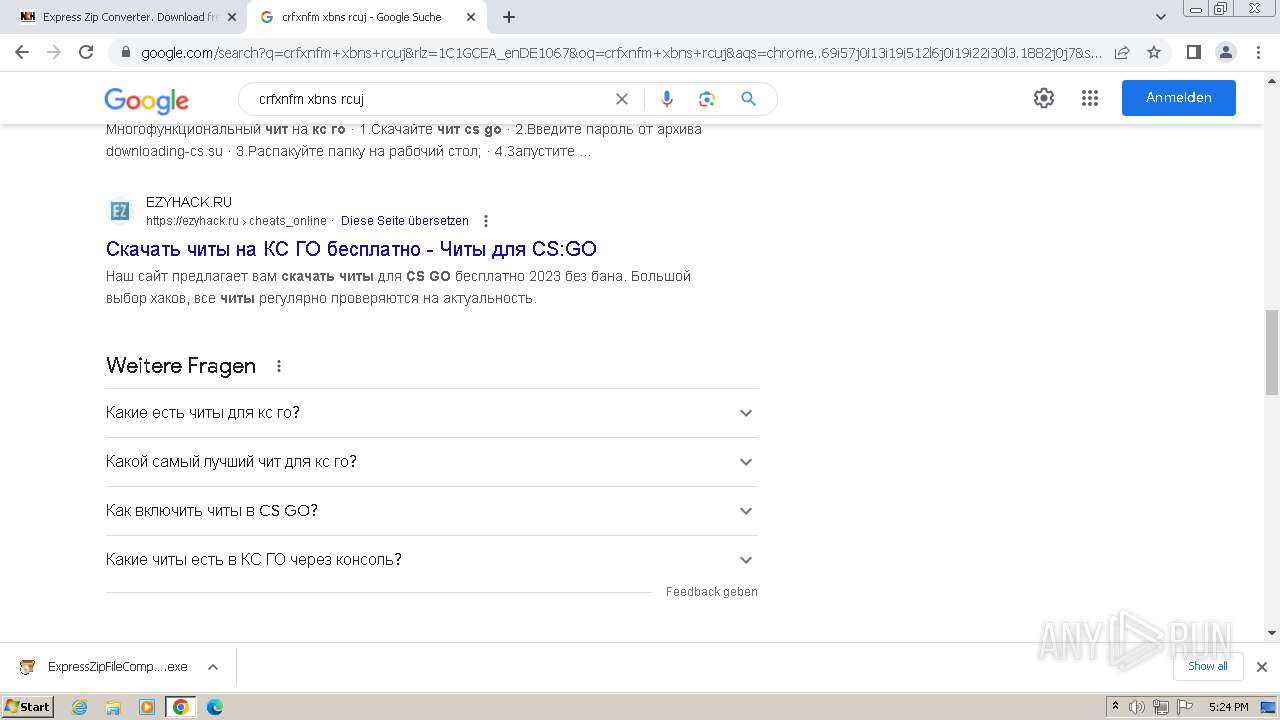This screenshot has height=720, width=1280.
Task: Open the media player taskbar icon
Action: pyautogui.click(x=147, y=707)
